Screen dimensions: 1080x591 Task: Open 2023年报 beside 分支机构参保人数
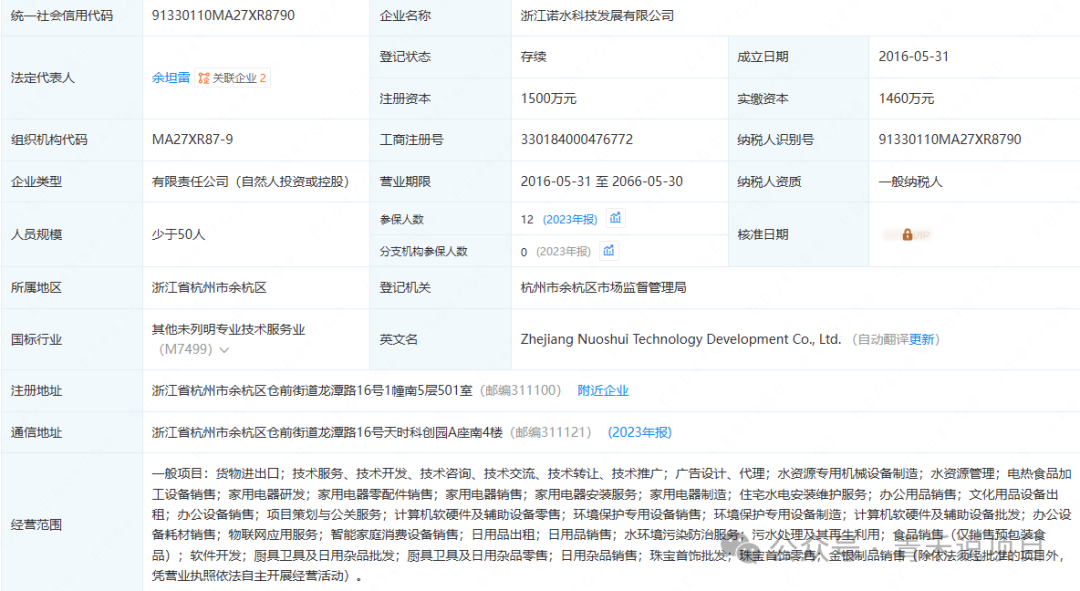[x=564, y=250]
